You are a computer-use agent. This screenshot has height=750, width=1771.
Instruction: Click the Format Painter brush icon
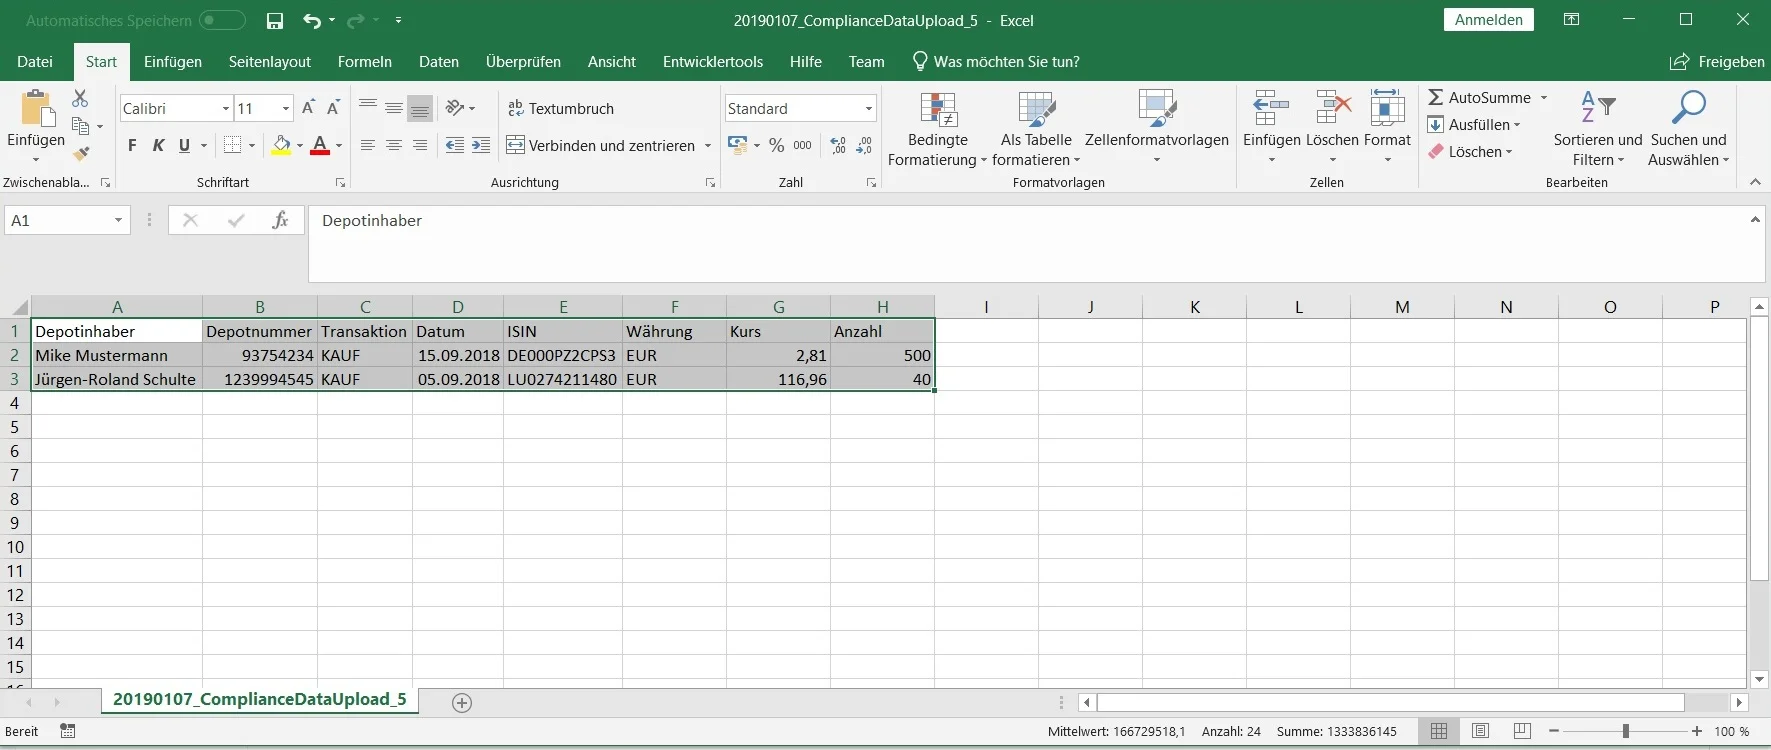point(81,153)
